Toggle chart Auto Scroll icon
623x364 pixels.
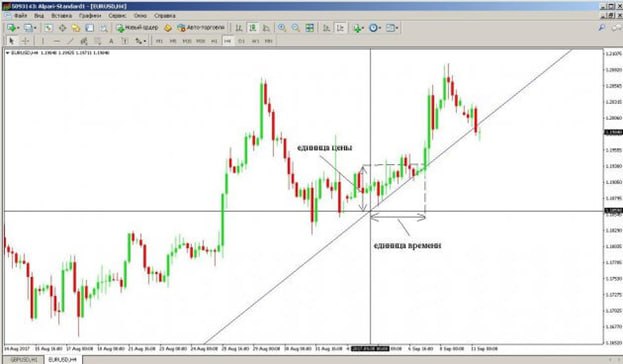[326, 28]
